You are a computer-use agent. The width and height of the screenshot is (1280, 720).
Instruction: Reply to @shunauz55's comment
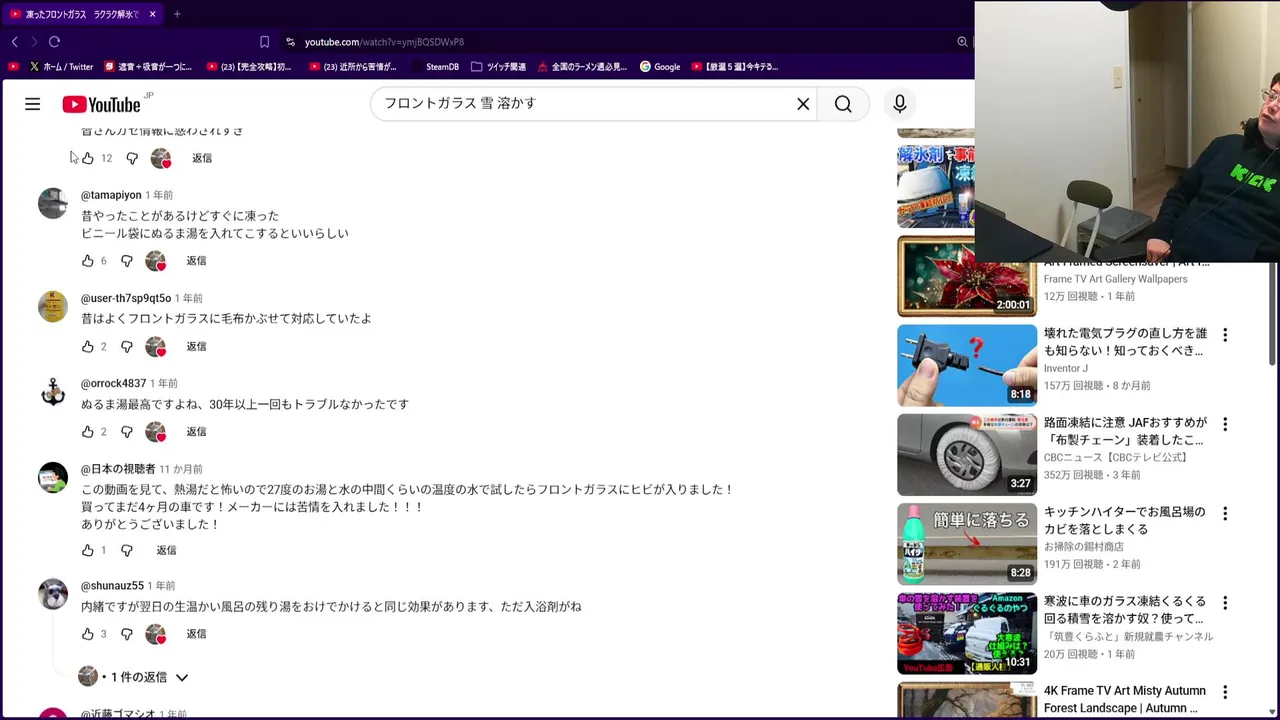[196, 634]
